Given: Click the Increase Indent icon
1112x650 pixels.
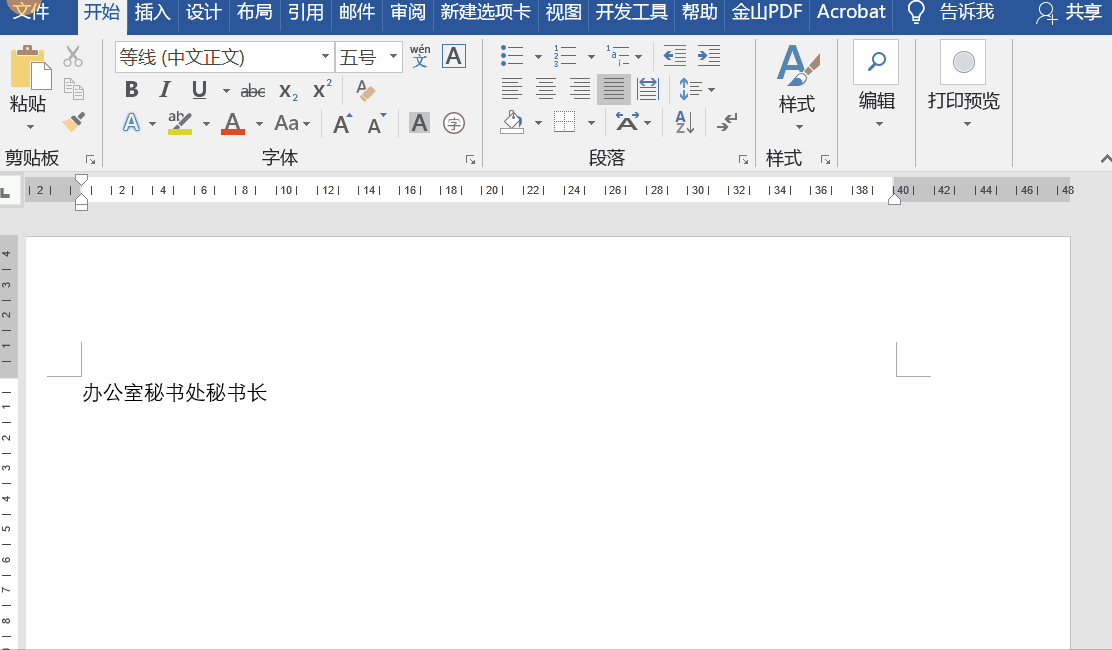Looking at the screenshot, I should point(709,56).
